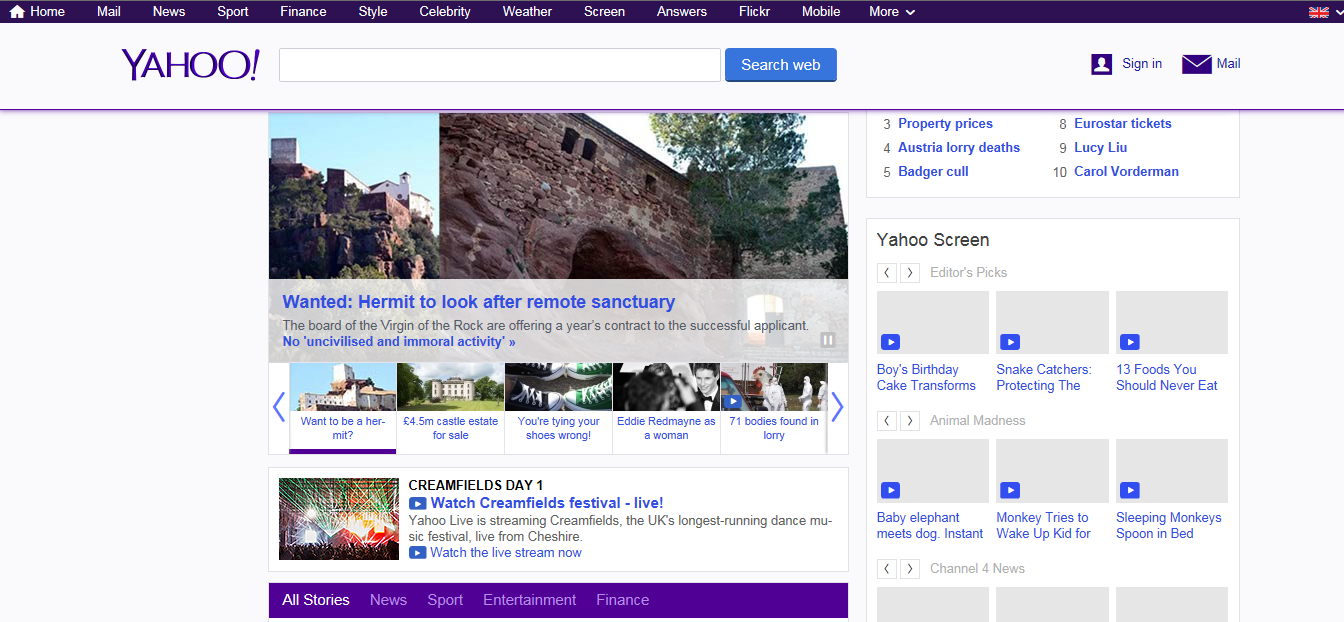Click the purple Mail envelope icon
1344x622 pixels.
(x=1197, y=64)
